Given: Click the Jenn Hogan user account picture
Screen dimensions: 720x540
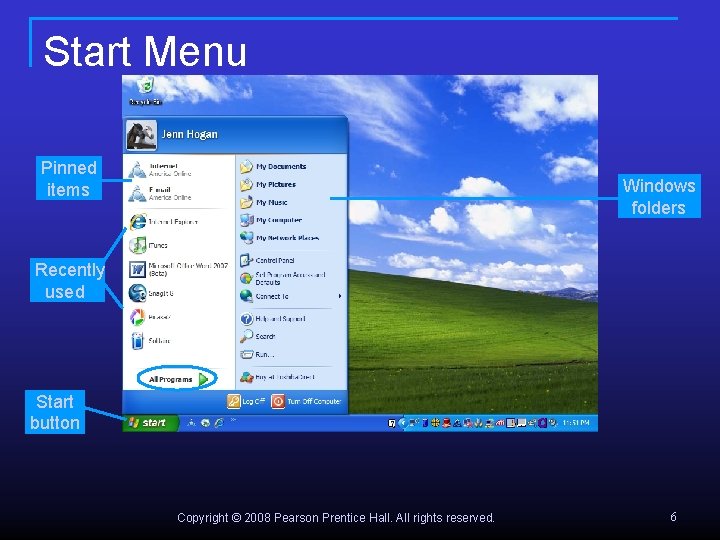Looking at the screenshot, I should 141,135.
